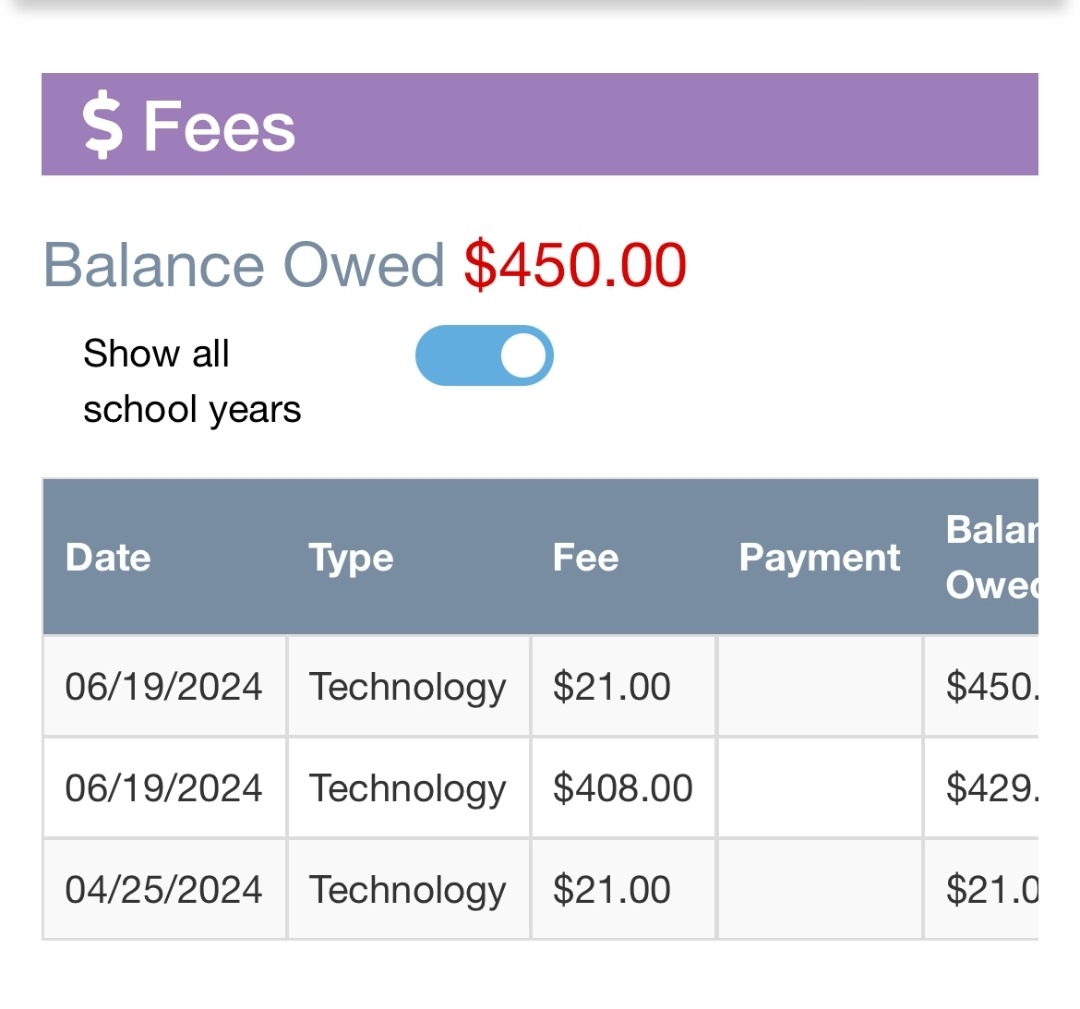Click the Balance Owed column header
The image size is (1080, 1009).
(991, 557)
